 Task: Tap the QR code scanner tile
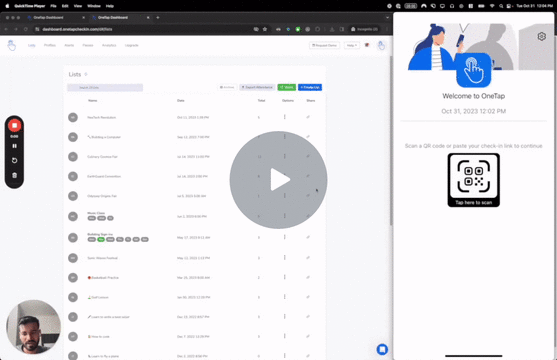(x=474, y=180)
